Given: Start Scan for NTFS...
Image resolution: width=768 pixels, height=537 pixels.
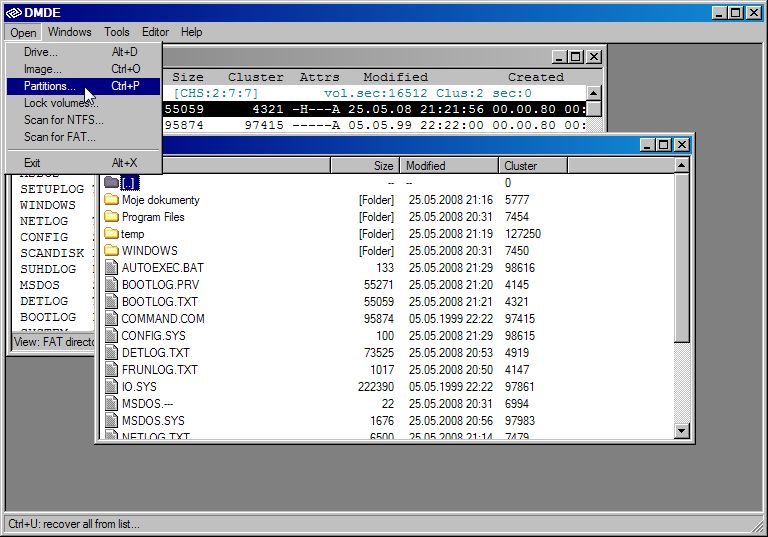Looking at the screenshot, I should 83,120.
